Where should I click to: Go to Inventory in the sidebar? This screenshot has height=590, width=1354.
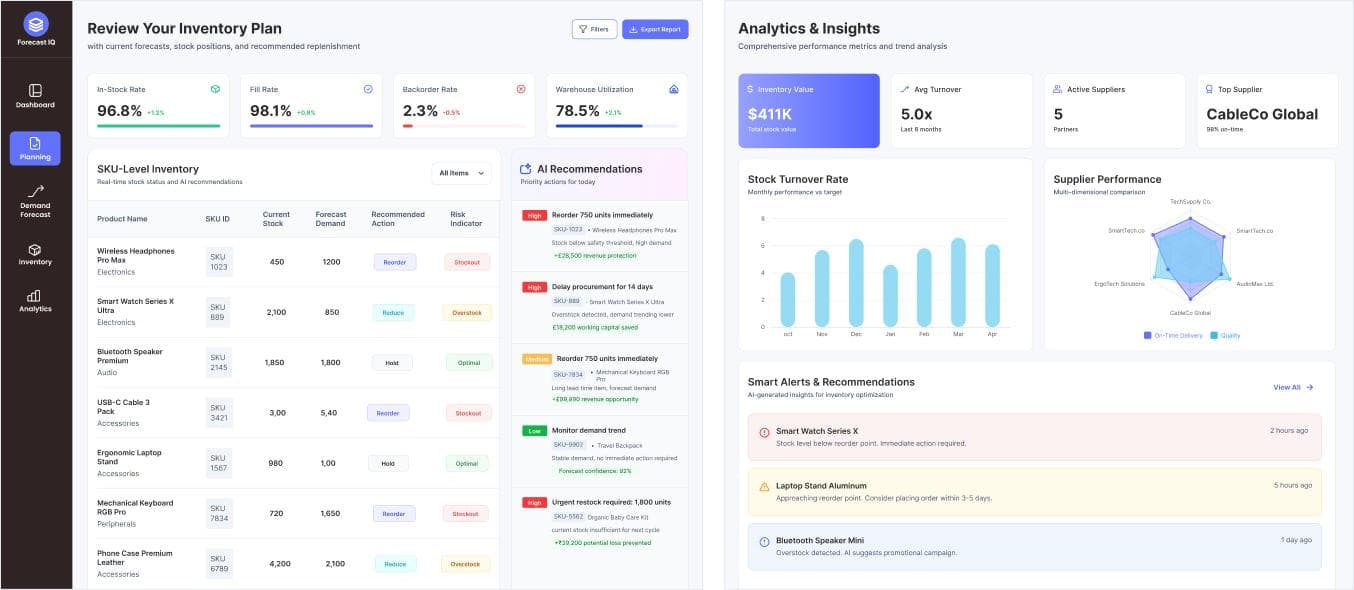[x=35, y=254]
